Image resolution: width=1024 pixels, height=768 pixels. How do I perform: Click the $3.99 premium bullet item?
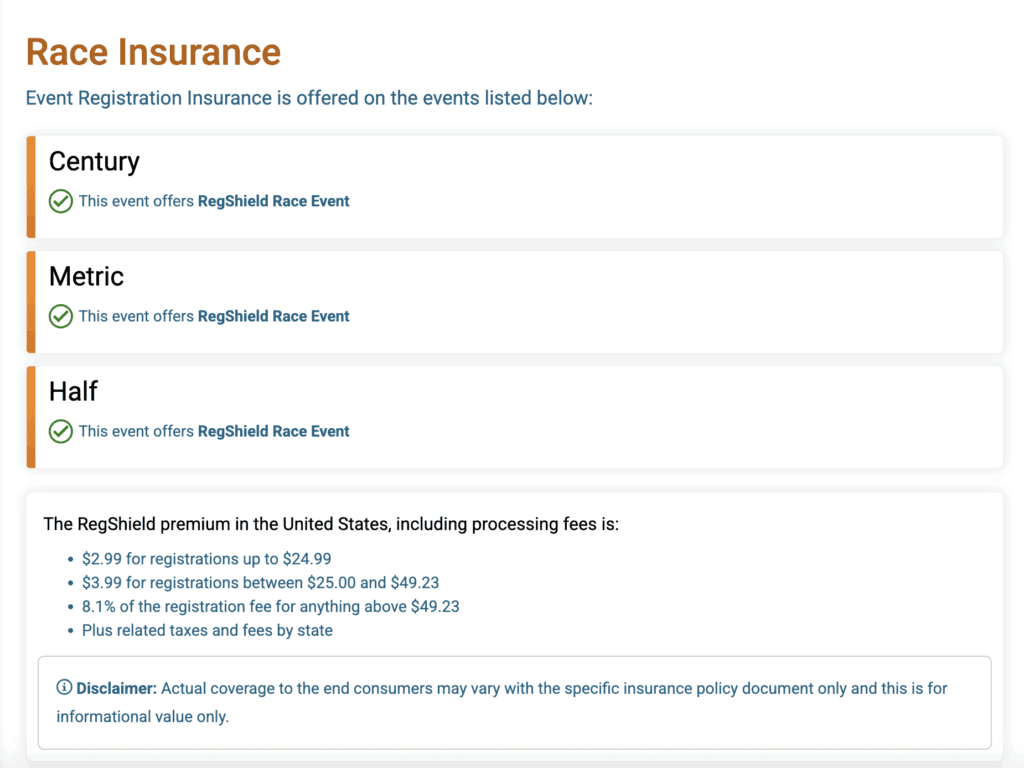coord(260,583)
